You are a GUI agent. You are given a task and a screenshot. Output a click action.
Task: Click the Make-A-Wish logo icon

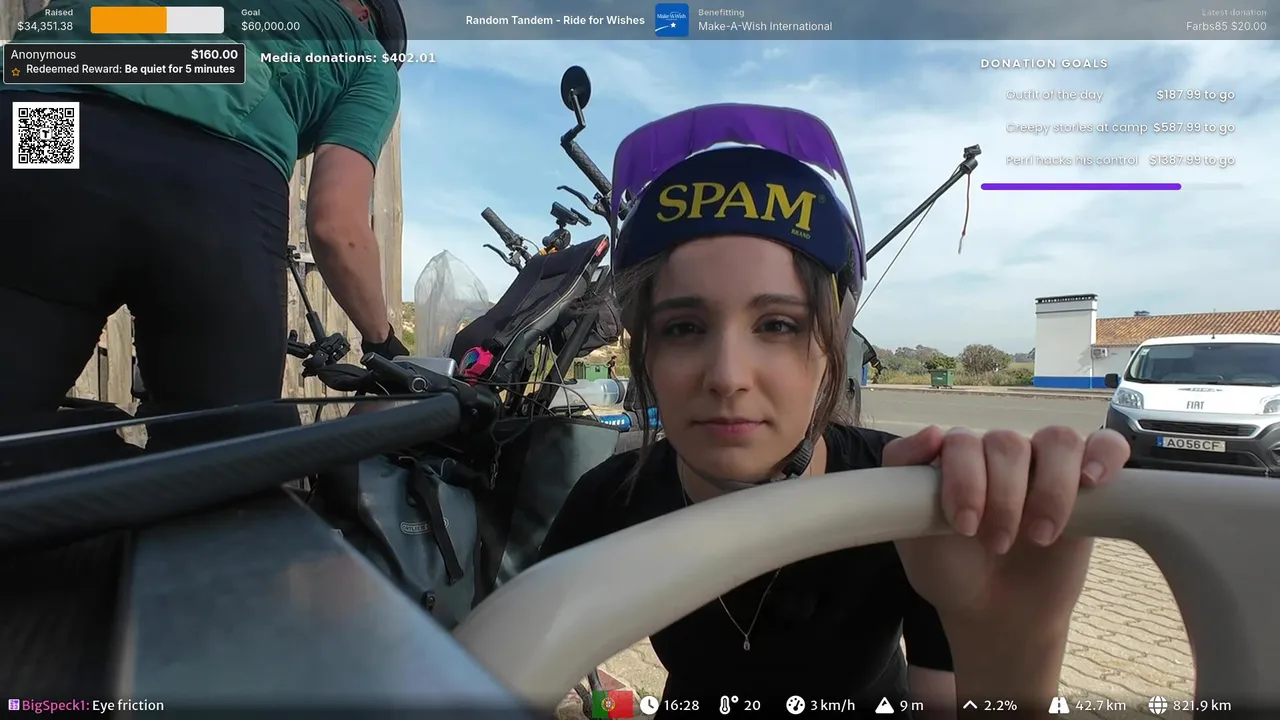coord(671,19)
